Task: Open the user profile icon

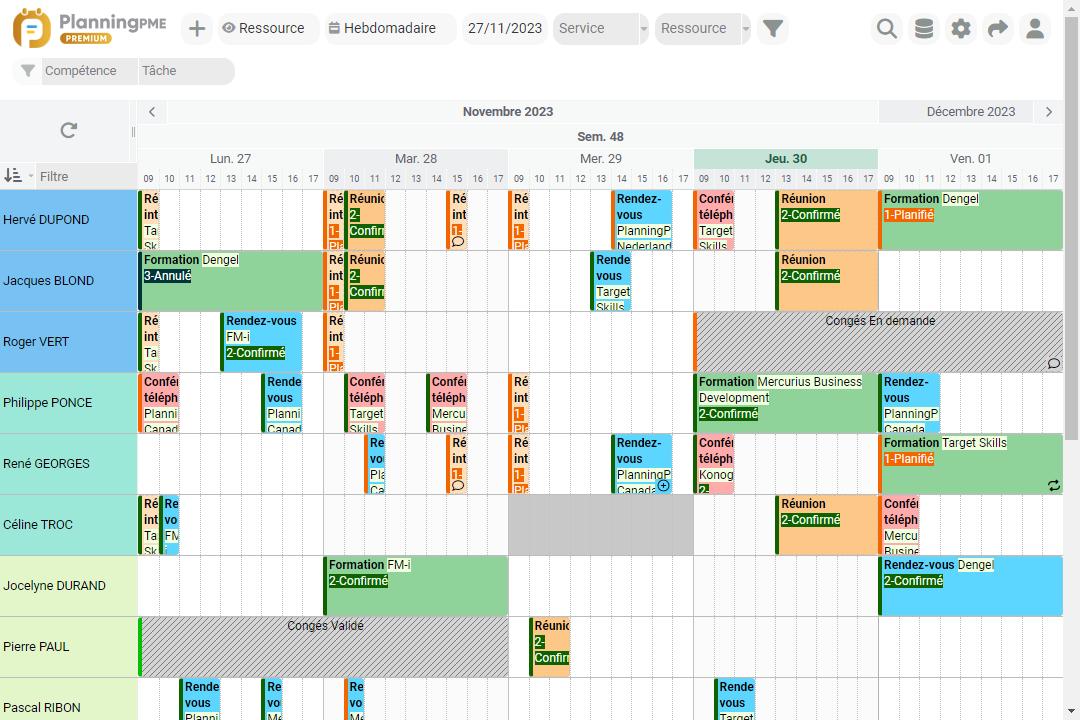Action: [x=1035, y=28]
